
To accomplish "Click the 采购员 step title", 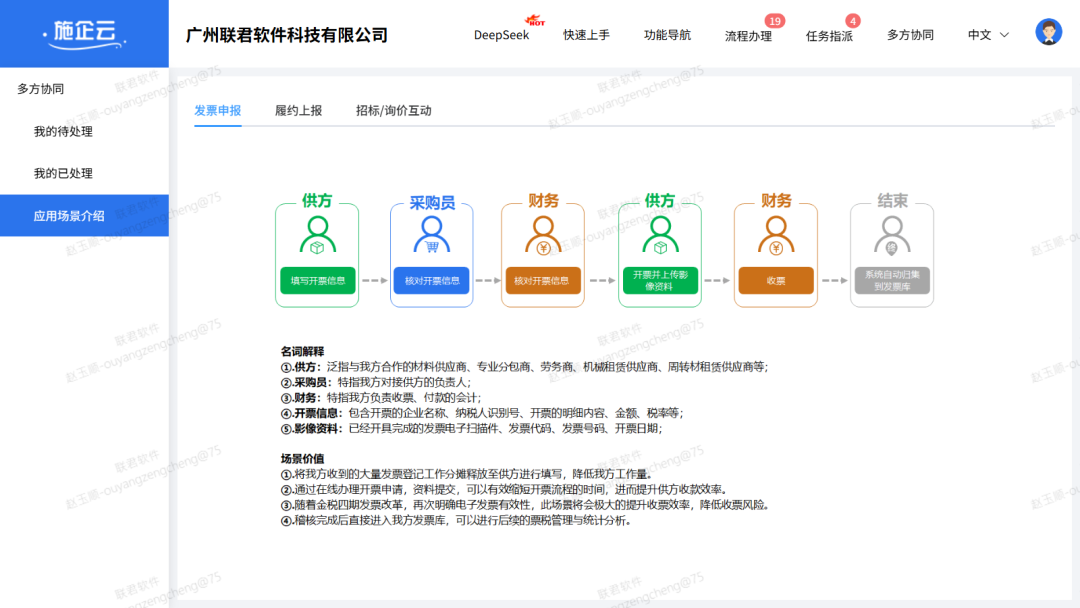I will tap(432, 202).
